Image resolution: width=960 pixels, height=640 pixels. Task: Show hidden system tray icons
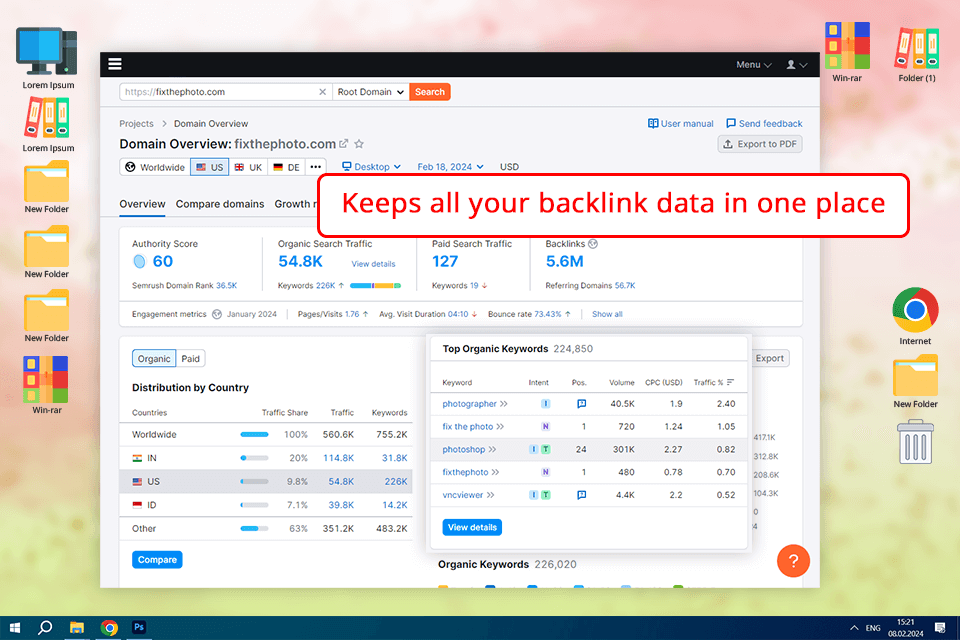(854, 628)
